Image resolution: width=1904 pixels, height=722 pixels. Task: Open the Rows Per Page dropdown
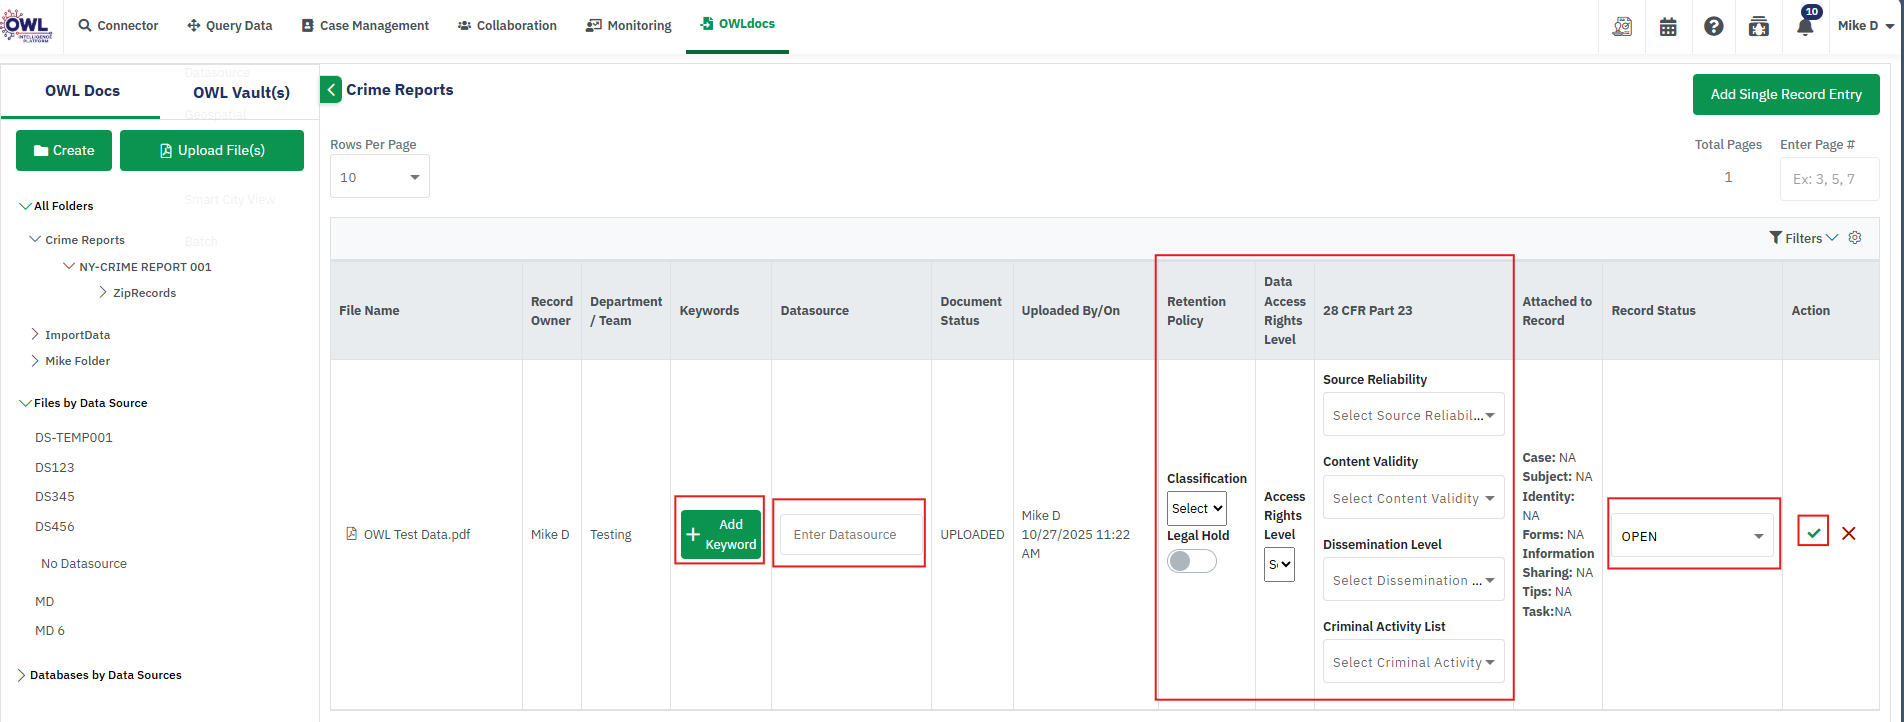click(380, 177)
